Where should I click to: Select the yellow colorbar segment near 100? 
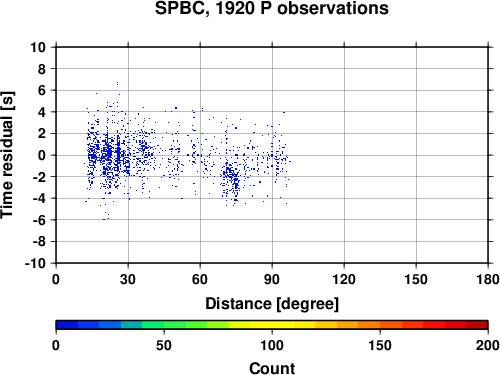(x=272, y=325)
